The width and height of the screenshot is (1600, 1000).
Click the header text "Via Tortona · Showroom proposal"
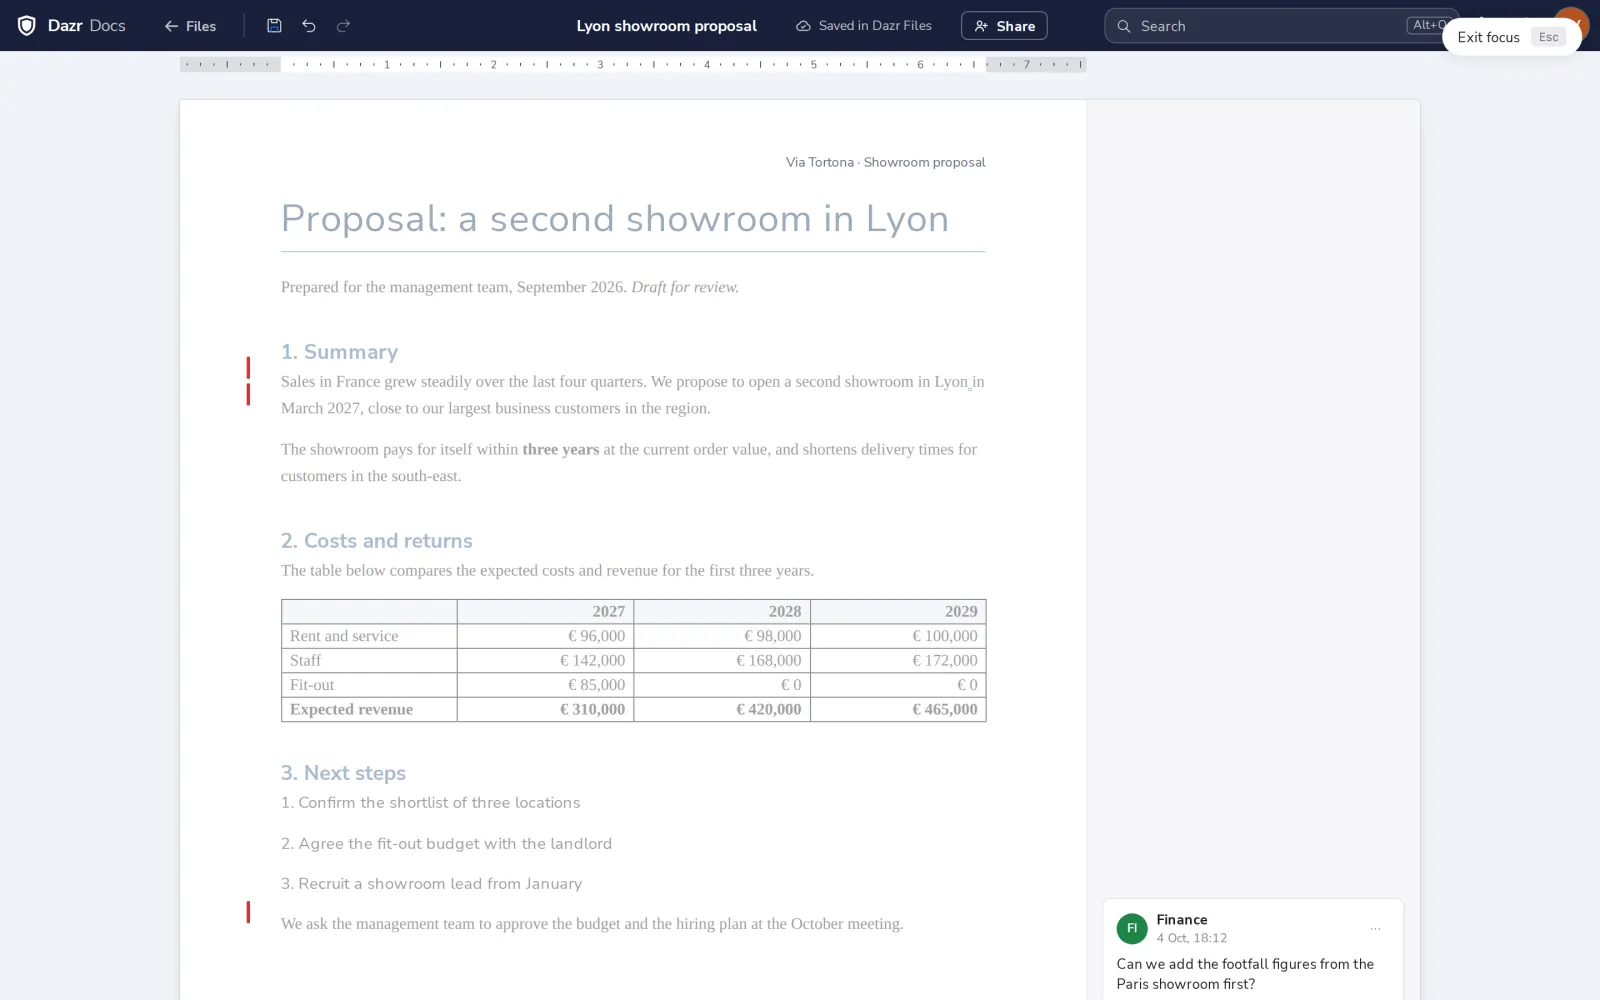click(x=885, y=162)
